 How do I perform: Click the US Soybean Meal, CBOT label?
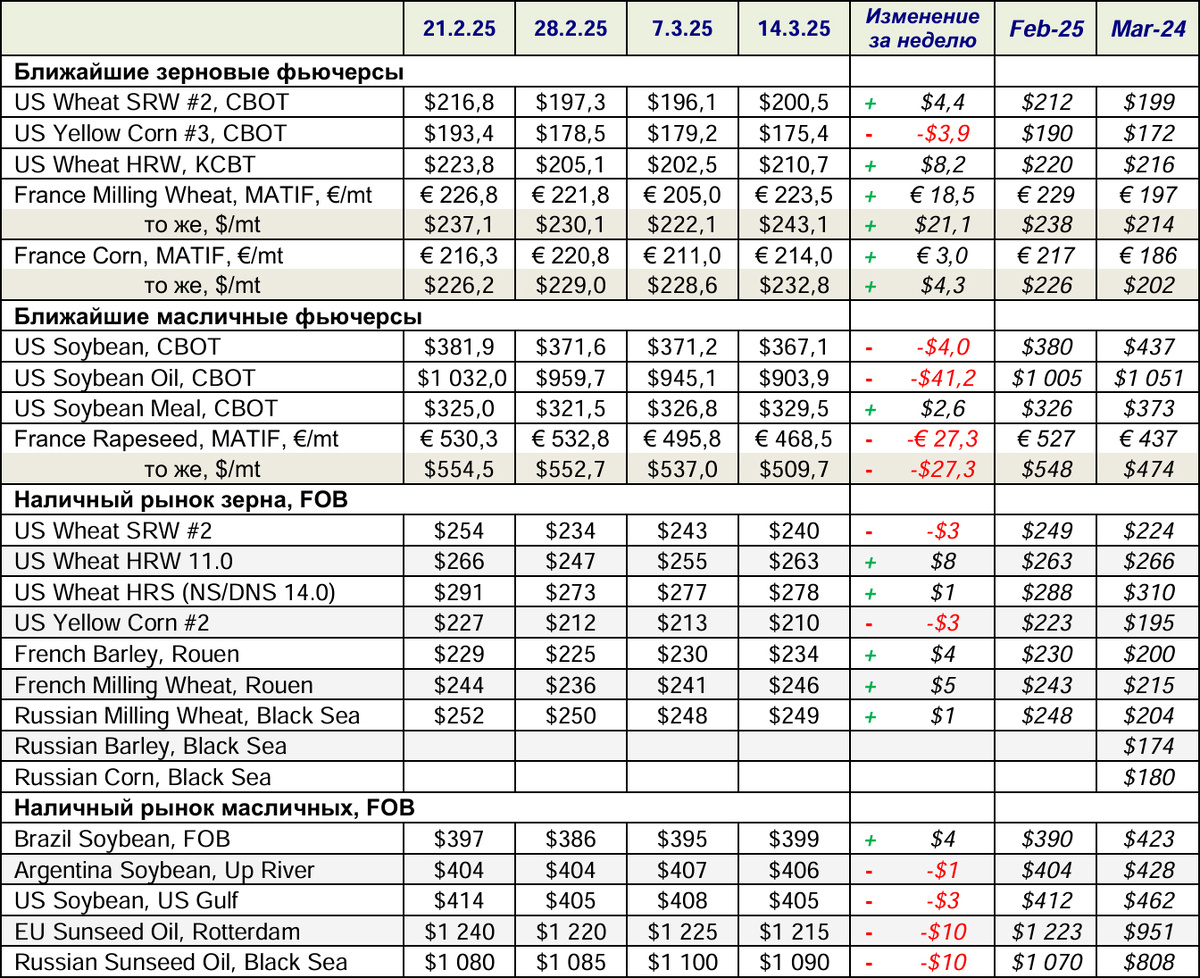click(x=145, y=409)
